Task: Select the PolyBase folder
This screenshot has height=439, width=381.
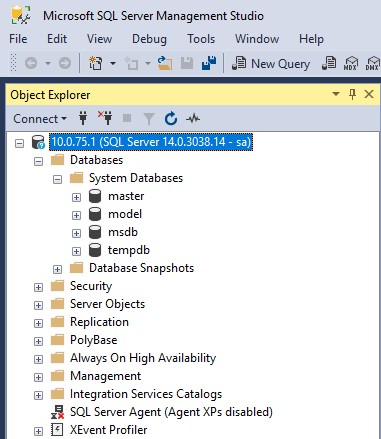Action: [x=93, y=340]
